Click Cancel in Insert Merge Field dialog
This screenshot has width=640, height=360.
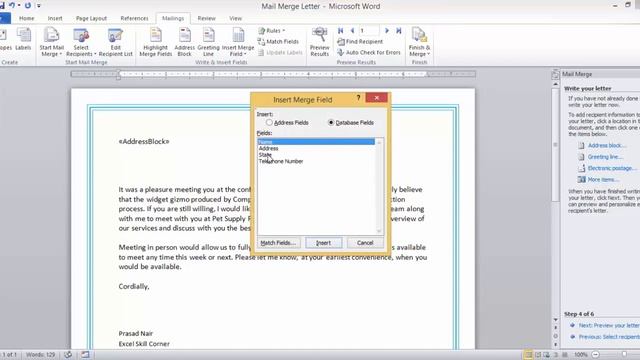pos(365,243)
